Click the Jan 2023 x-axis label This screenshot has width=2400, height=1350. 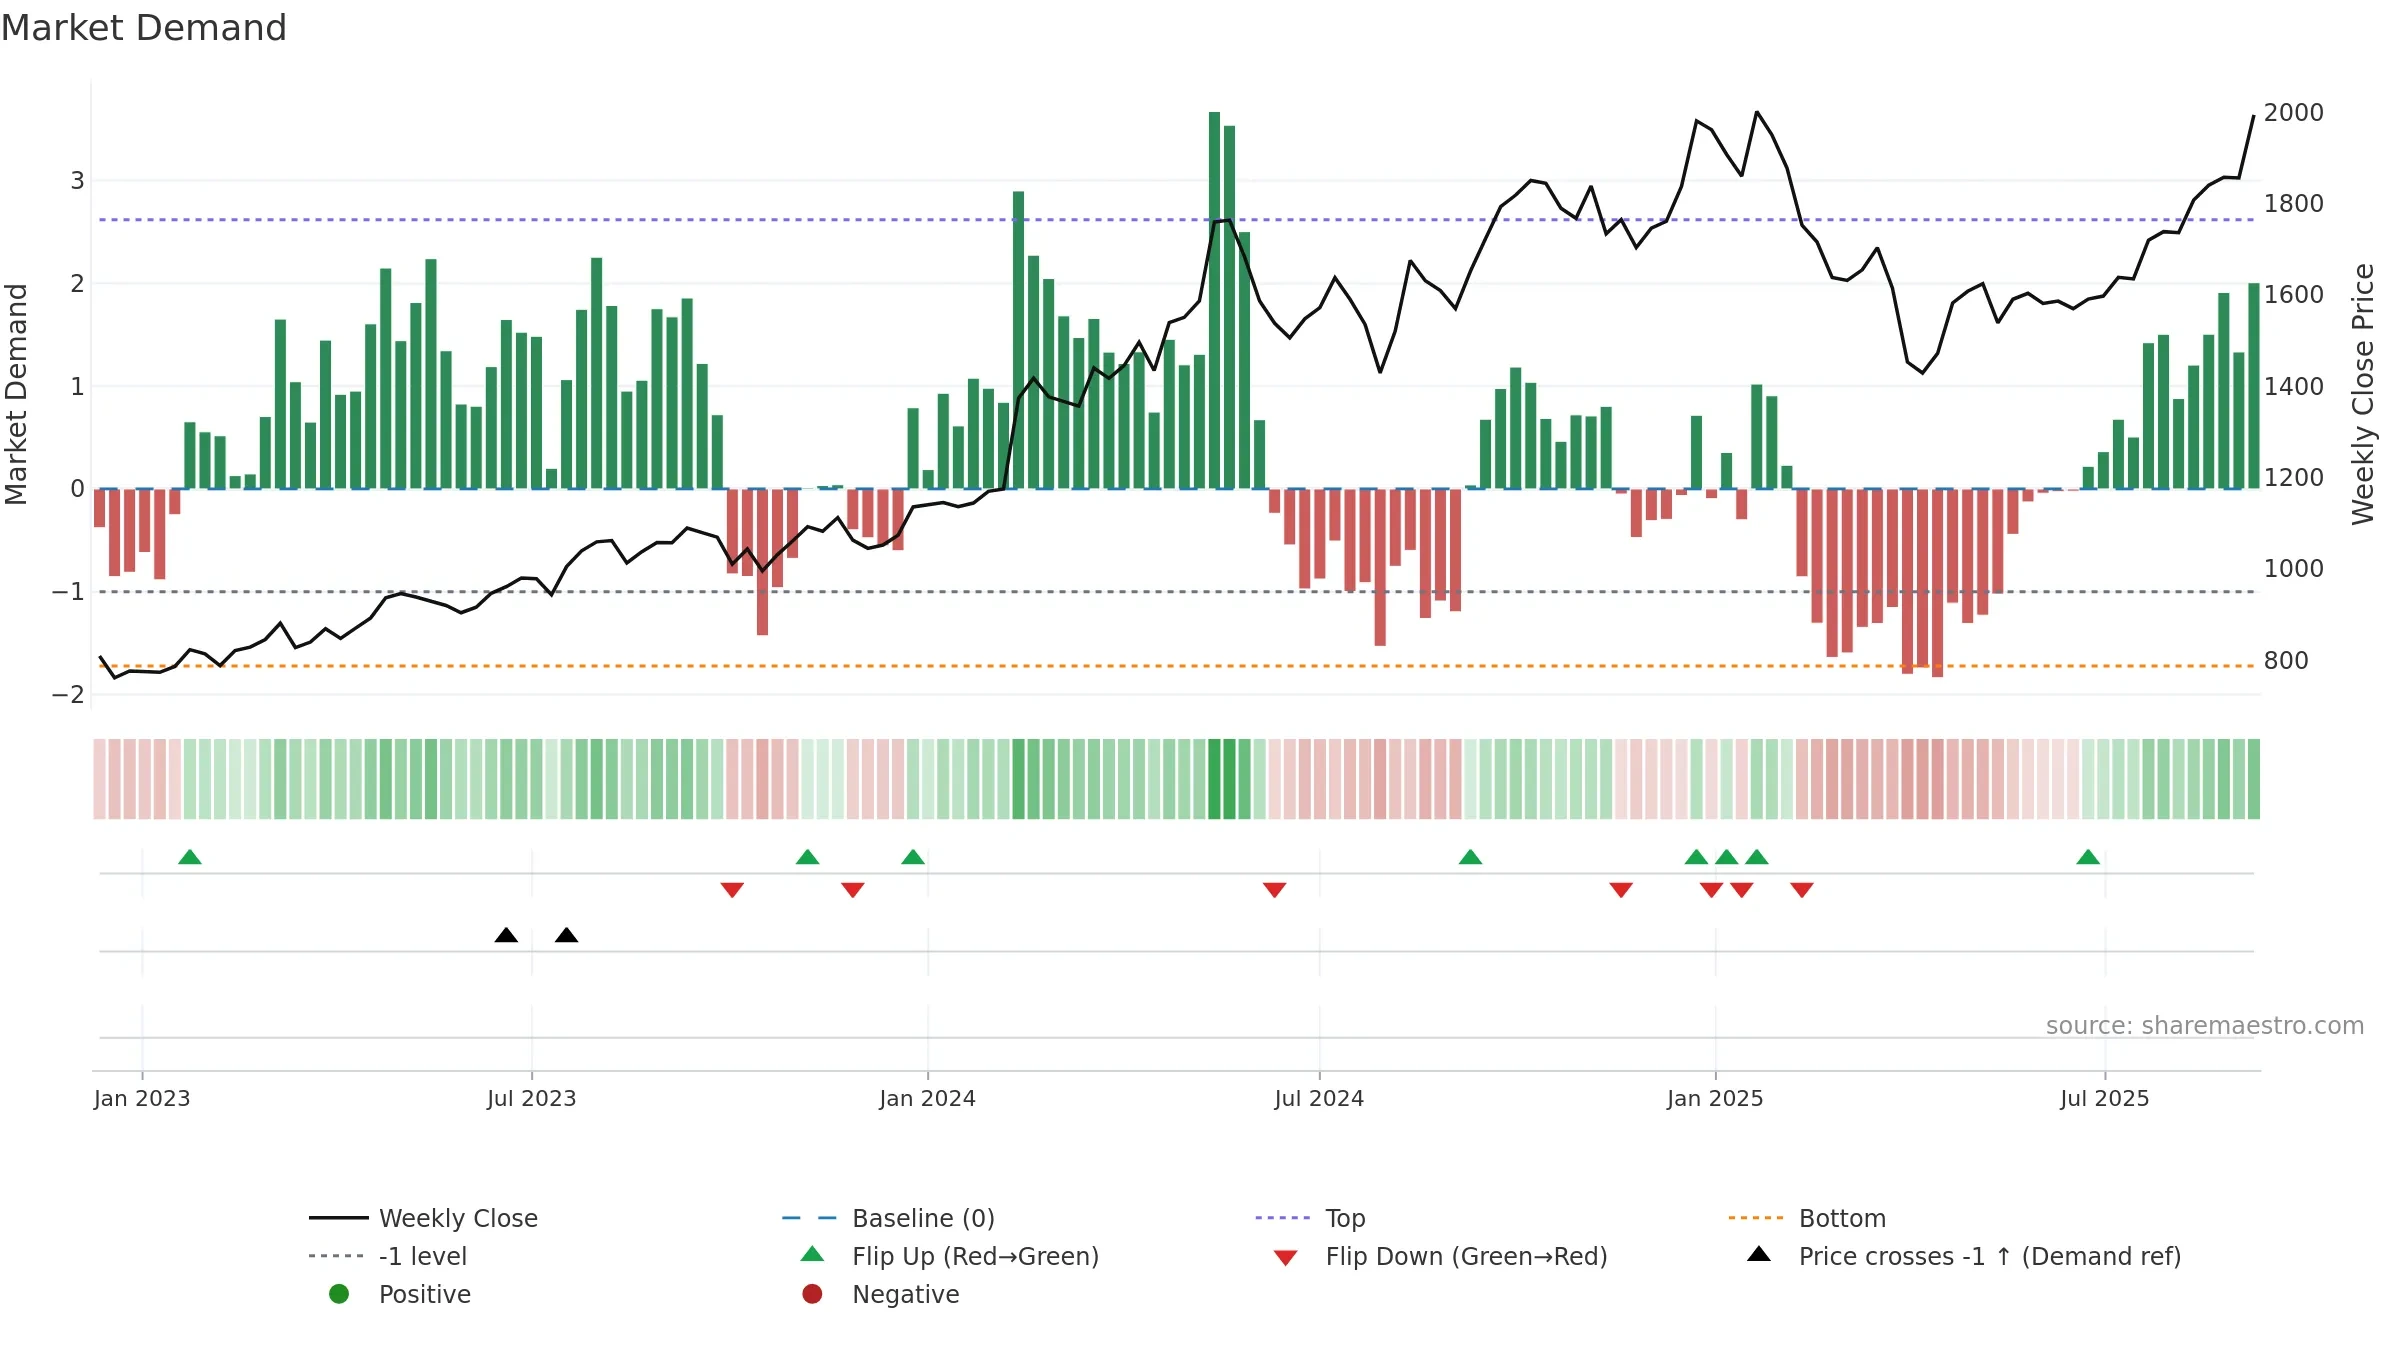(x=142, y=1098)
